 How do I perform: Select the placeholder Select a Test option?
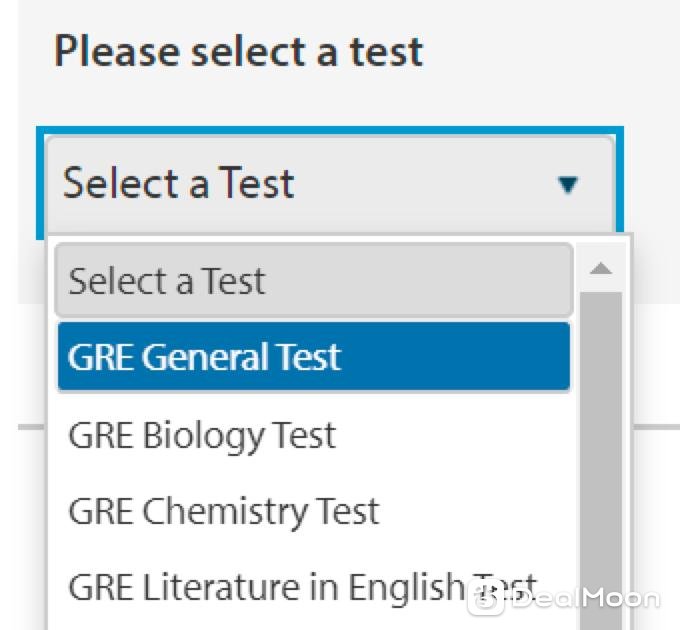(x=314, y=281)
